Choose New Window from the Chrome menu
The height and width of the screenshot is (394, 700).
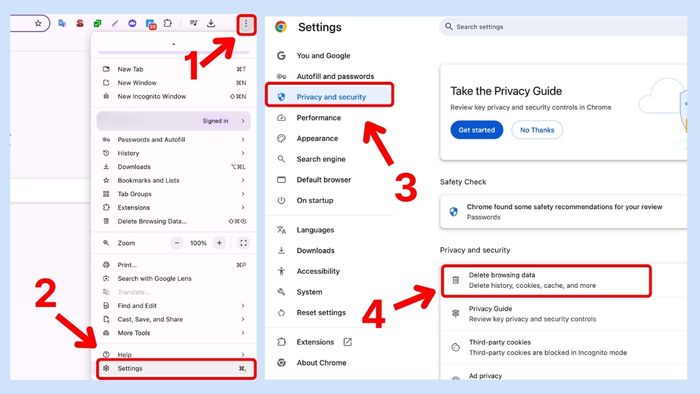click(x=174, y=83)
